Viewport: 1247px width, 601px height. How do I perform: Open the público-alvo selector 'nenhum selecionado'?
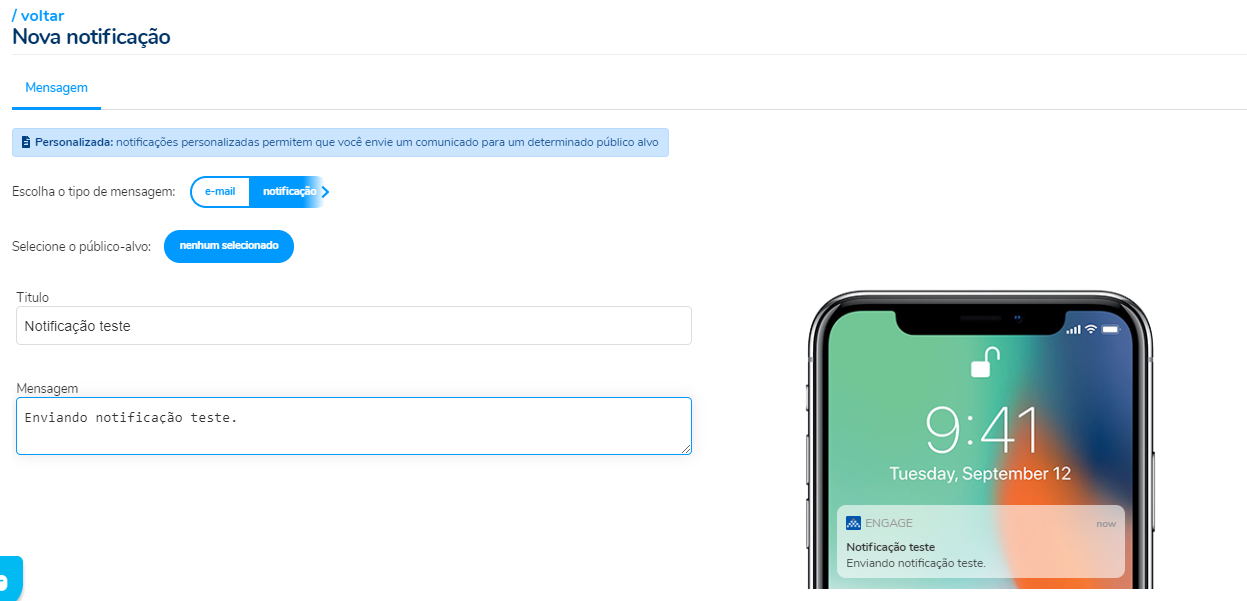(229, 246)
